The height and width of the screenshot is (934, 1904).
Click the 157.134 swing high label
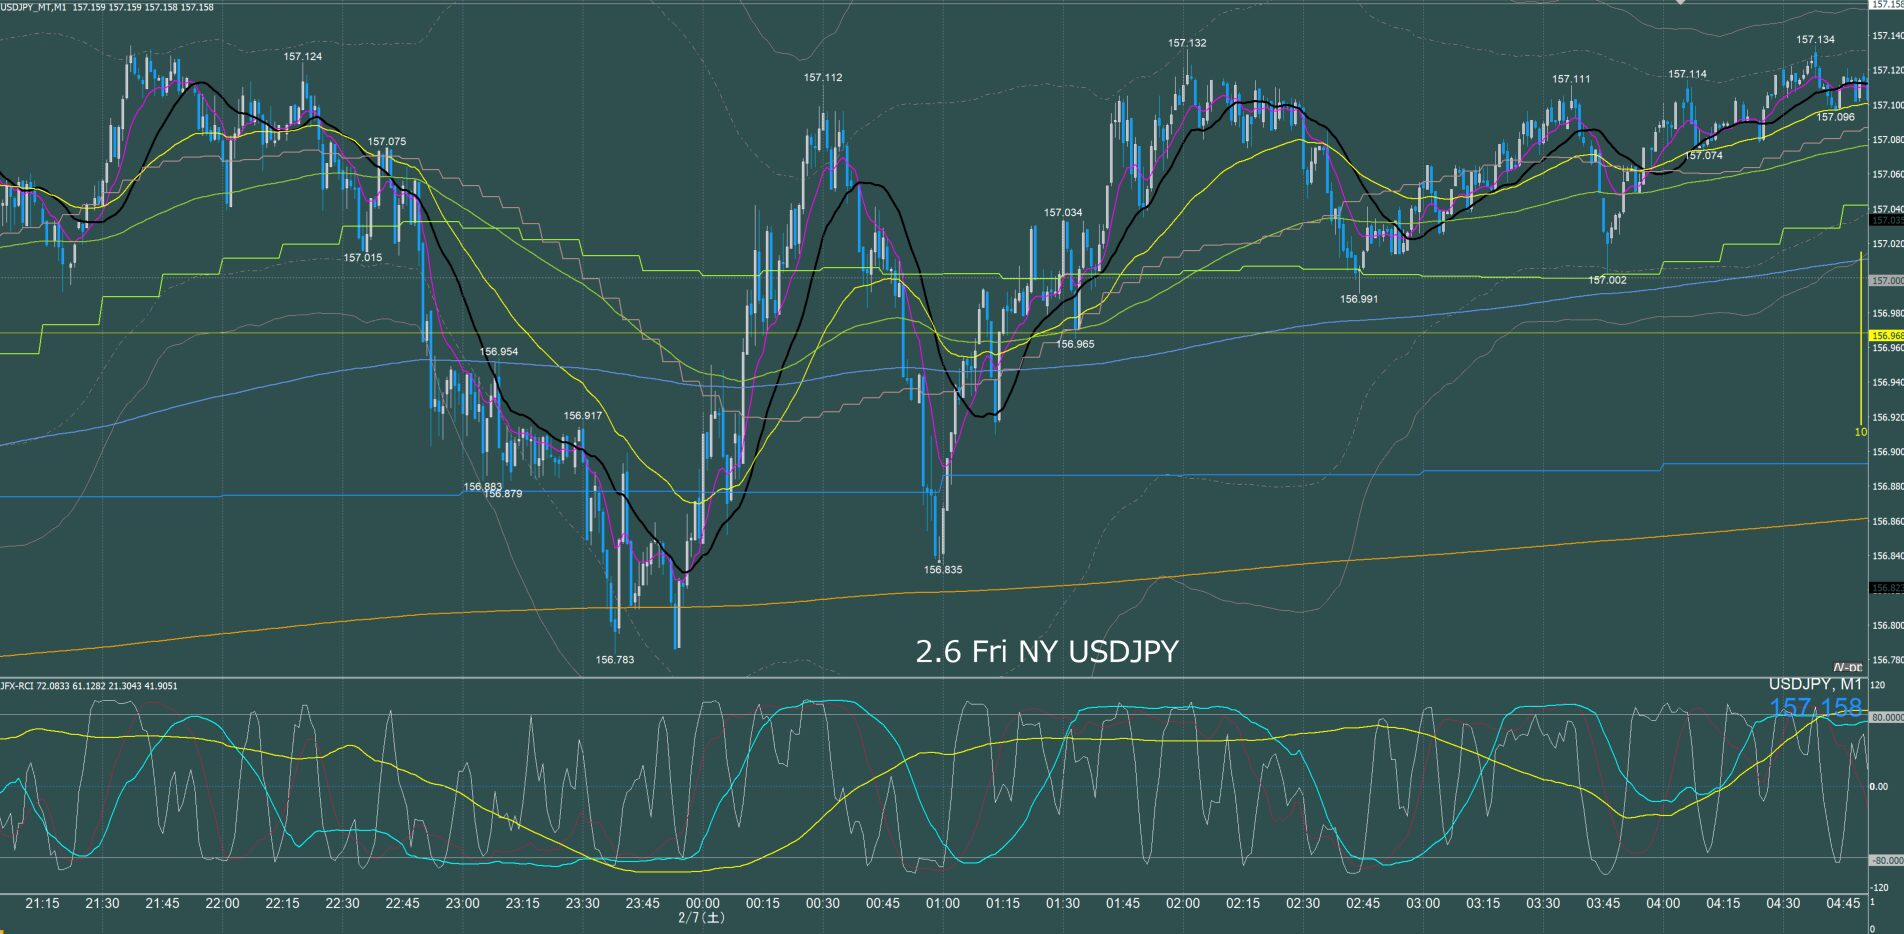pyautogui.click(x=1815, y=40)
